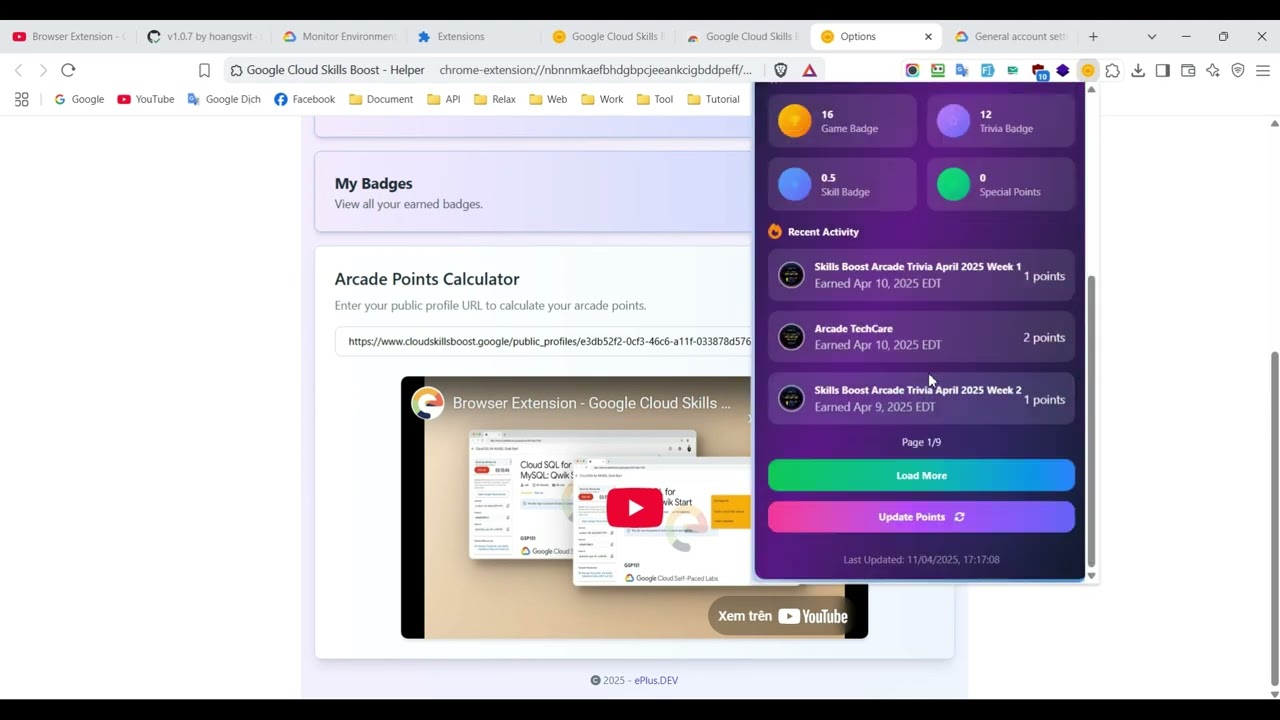This screenshot has width=1280, height=720.
Task: Bookmark this page with the bookmark icon
Action: pos(204,70)
